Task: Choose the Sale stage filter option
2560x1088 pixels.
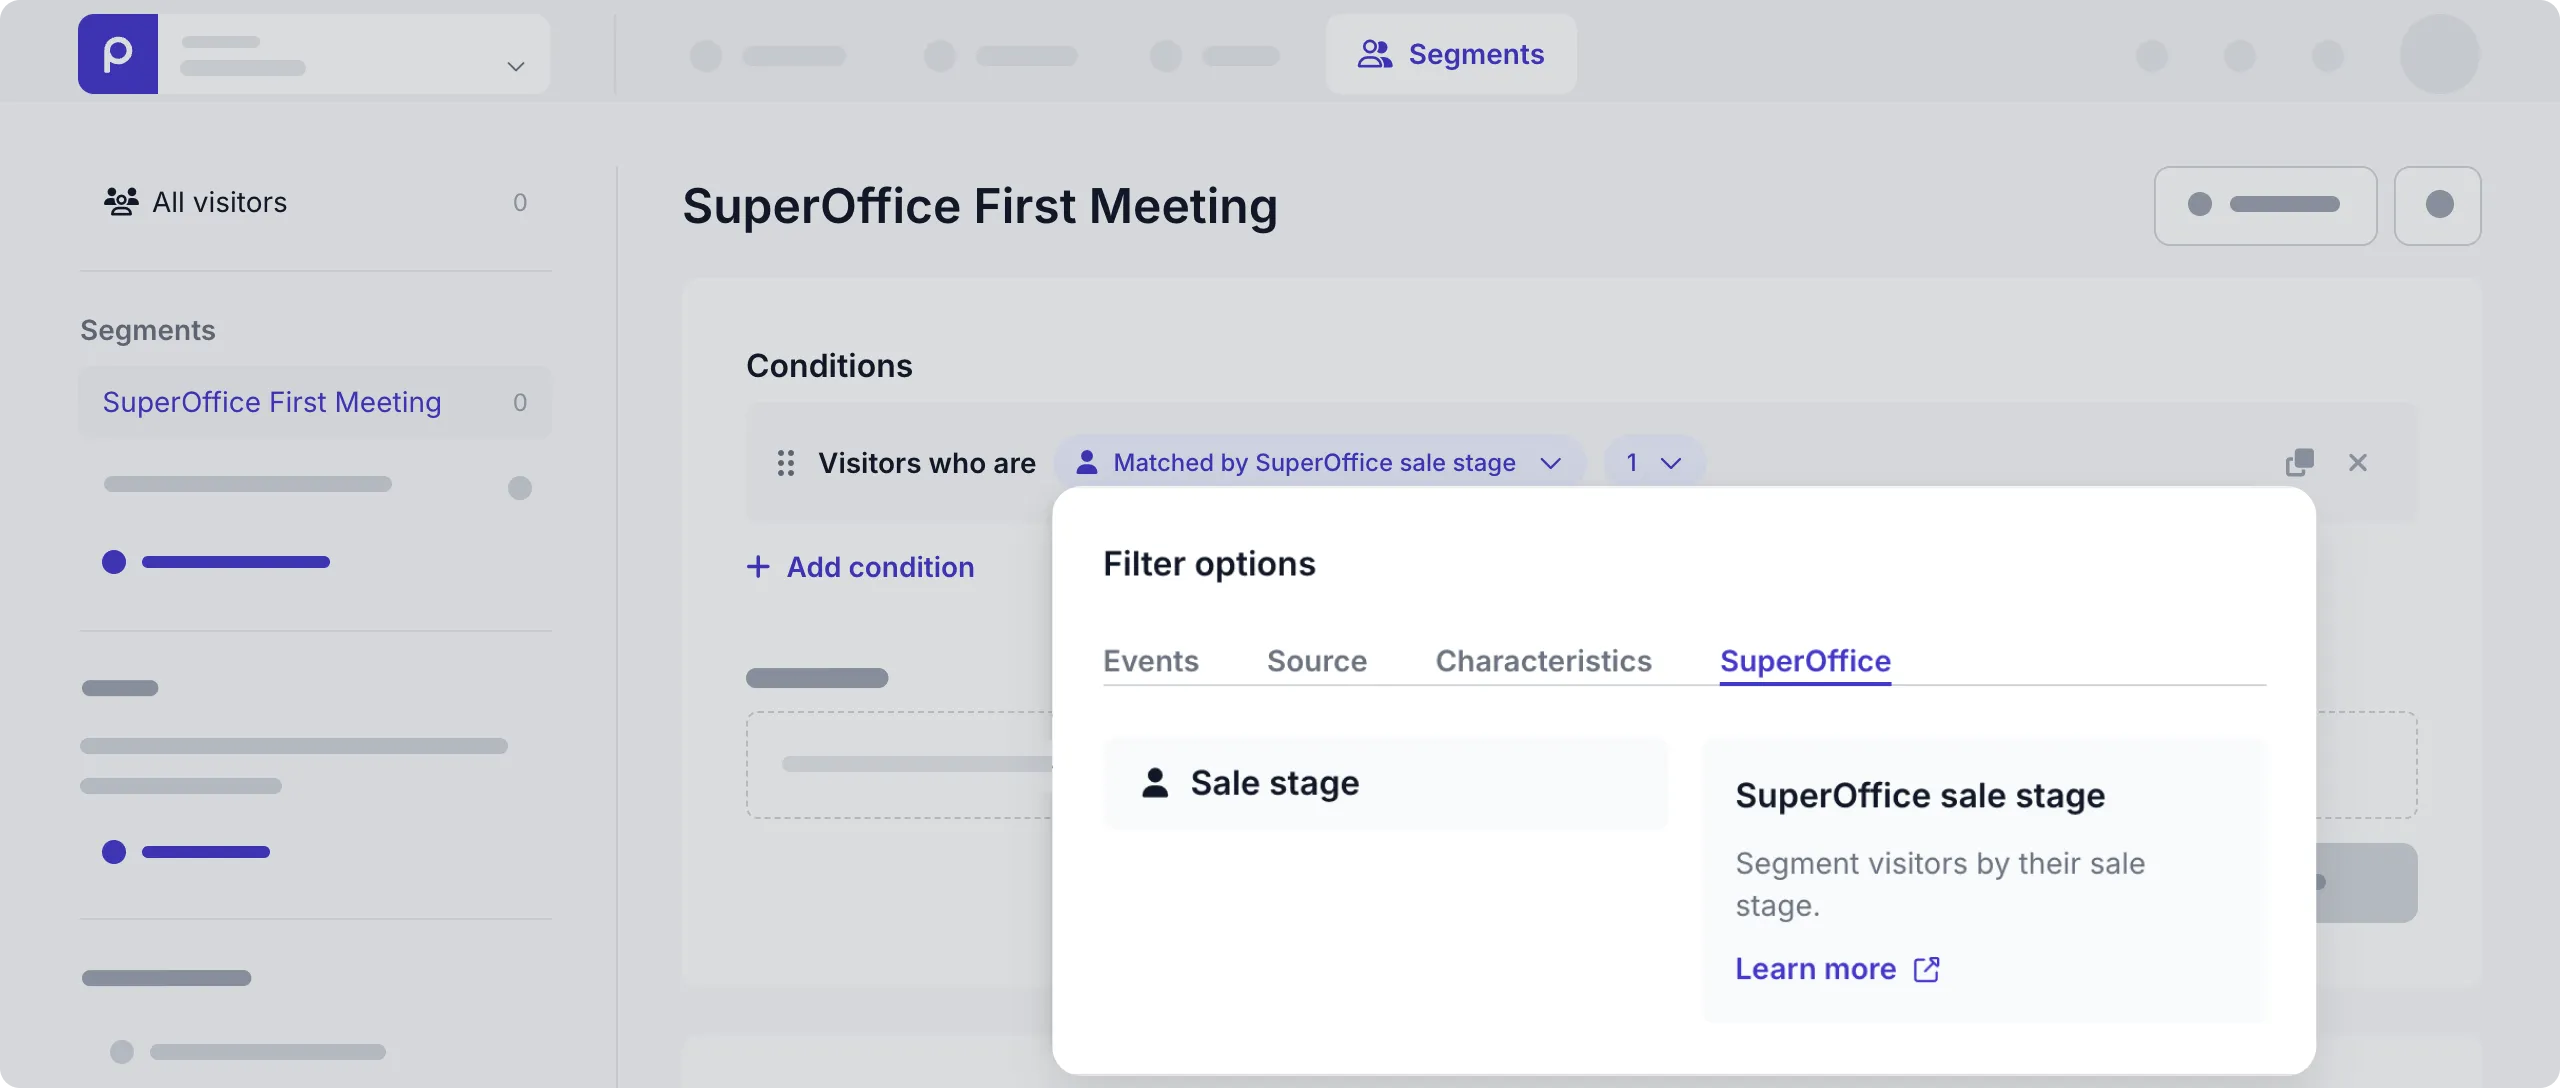Action: (1385, 783)
